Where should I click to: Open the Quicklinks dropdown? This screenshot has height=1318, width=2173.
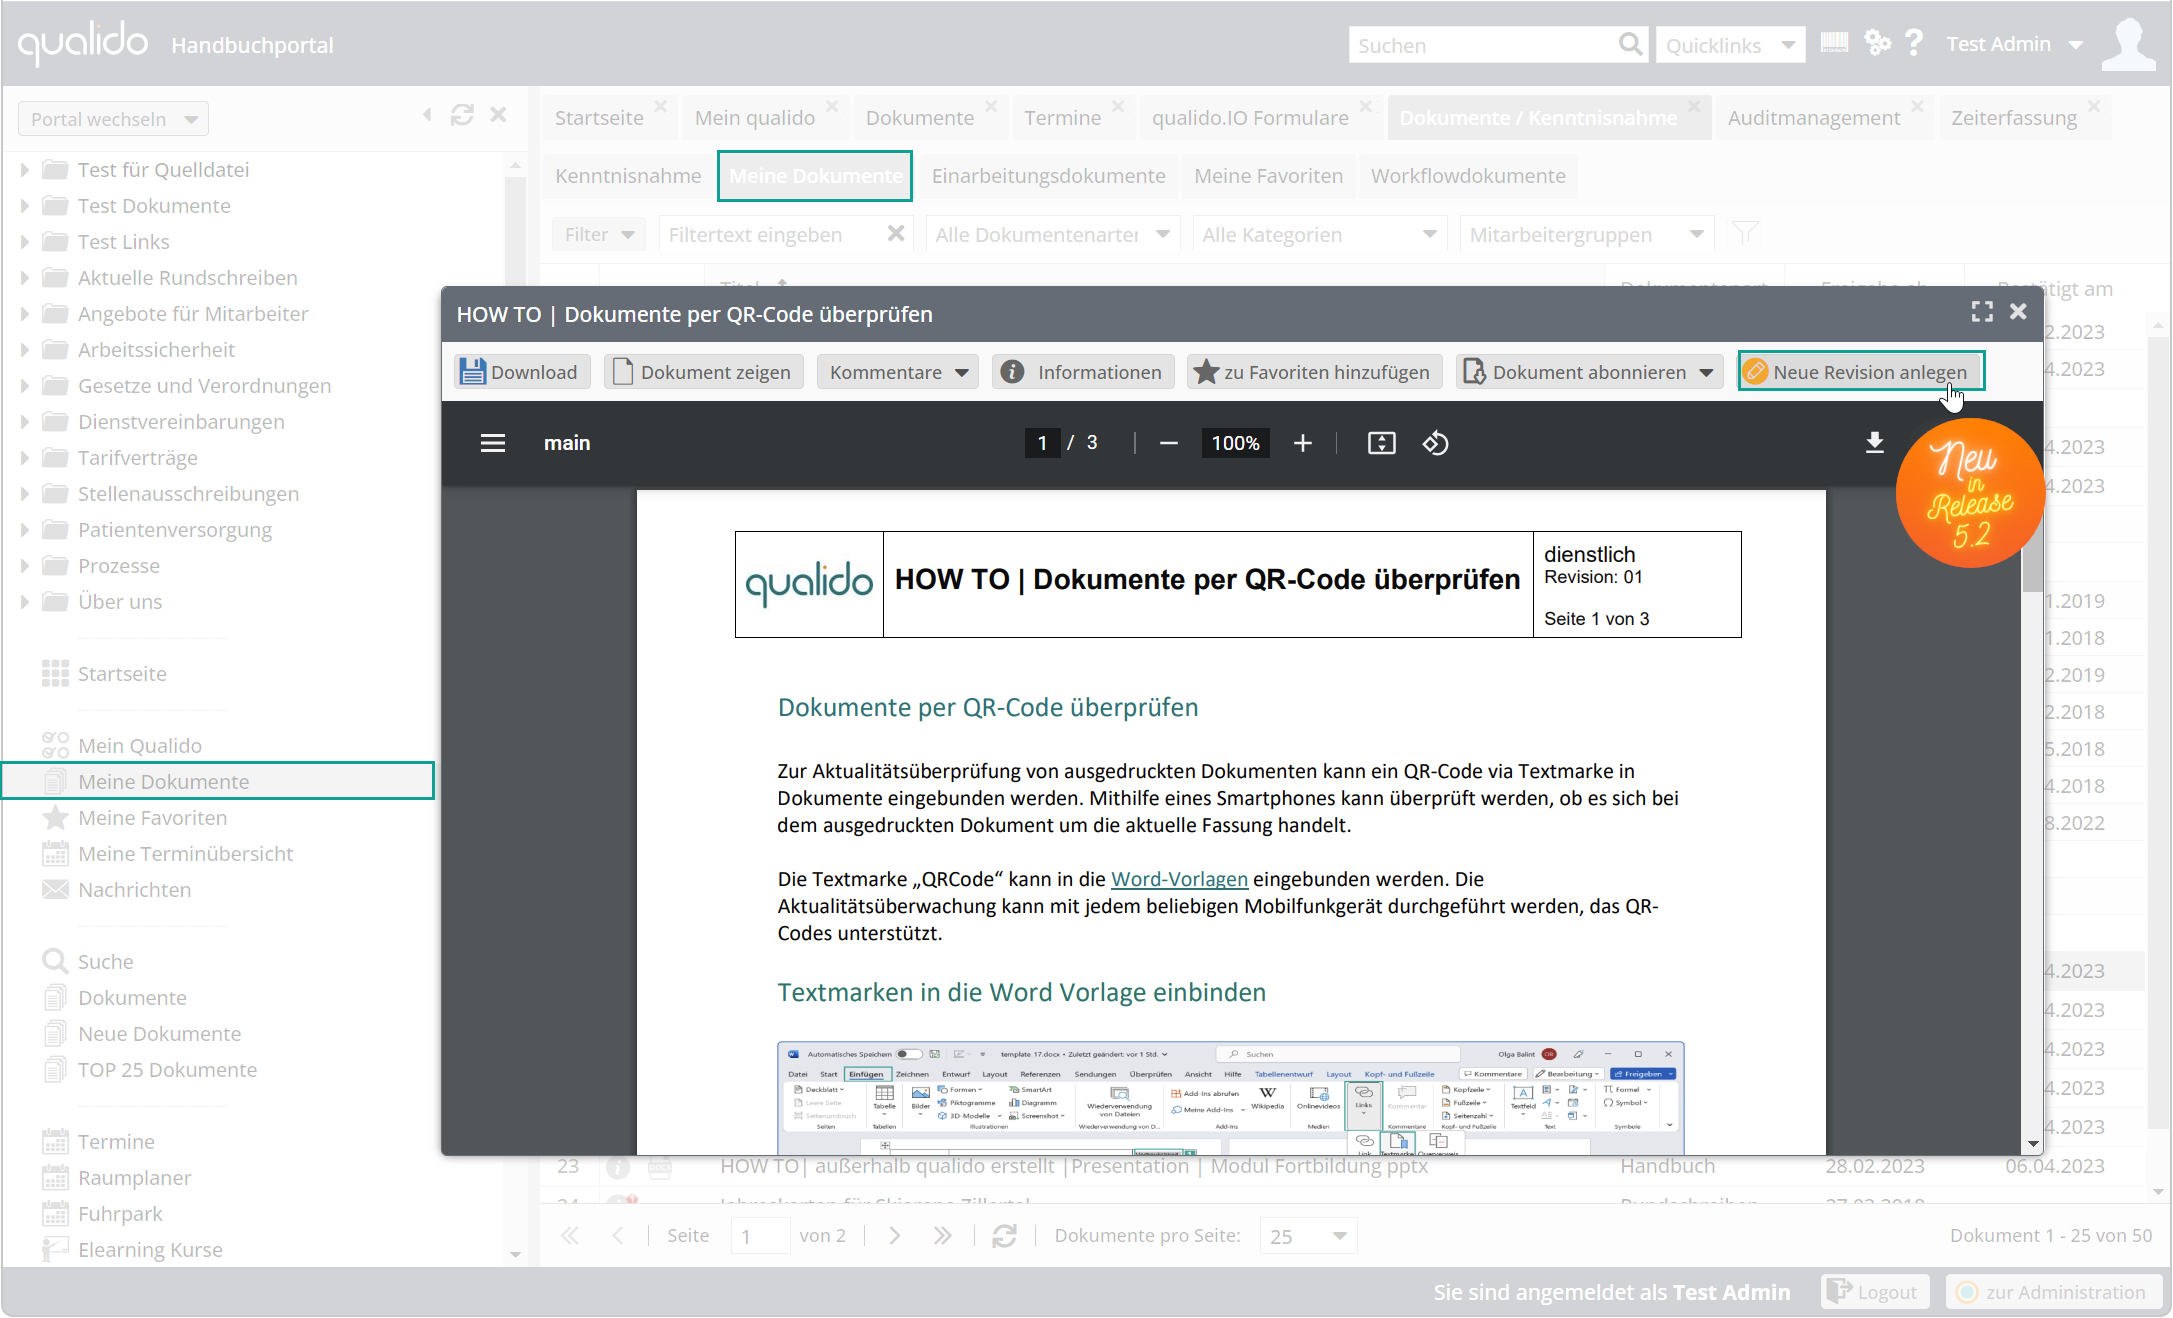[x=1730, y=45]
